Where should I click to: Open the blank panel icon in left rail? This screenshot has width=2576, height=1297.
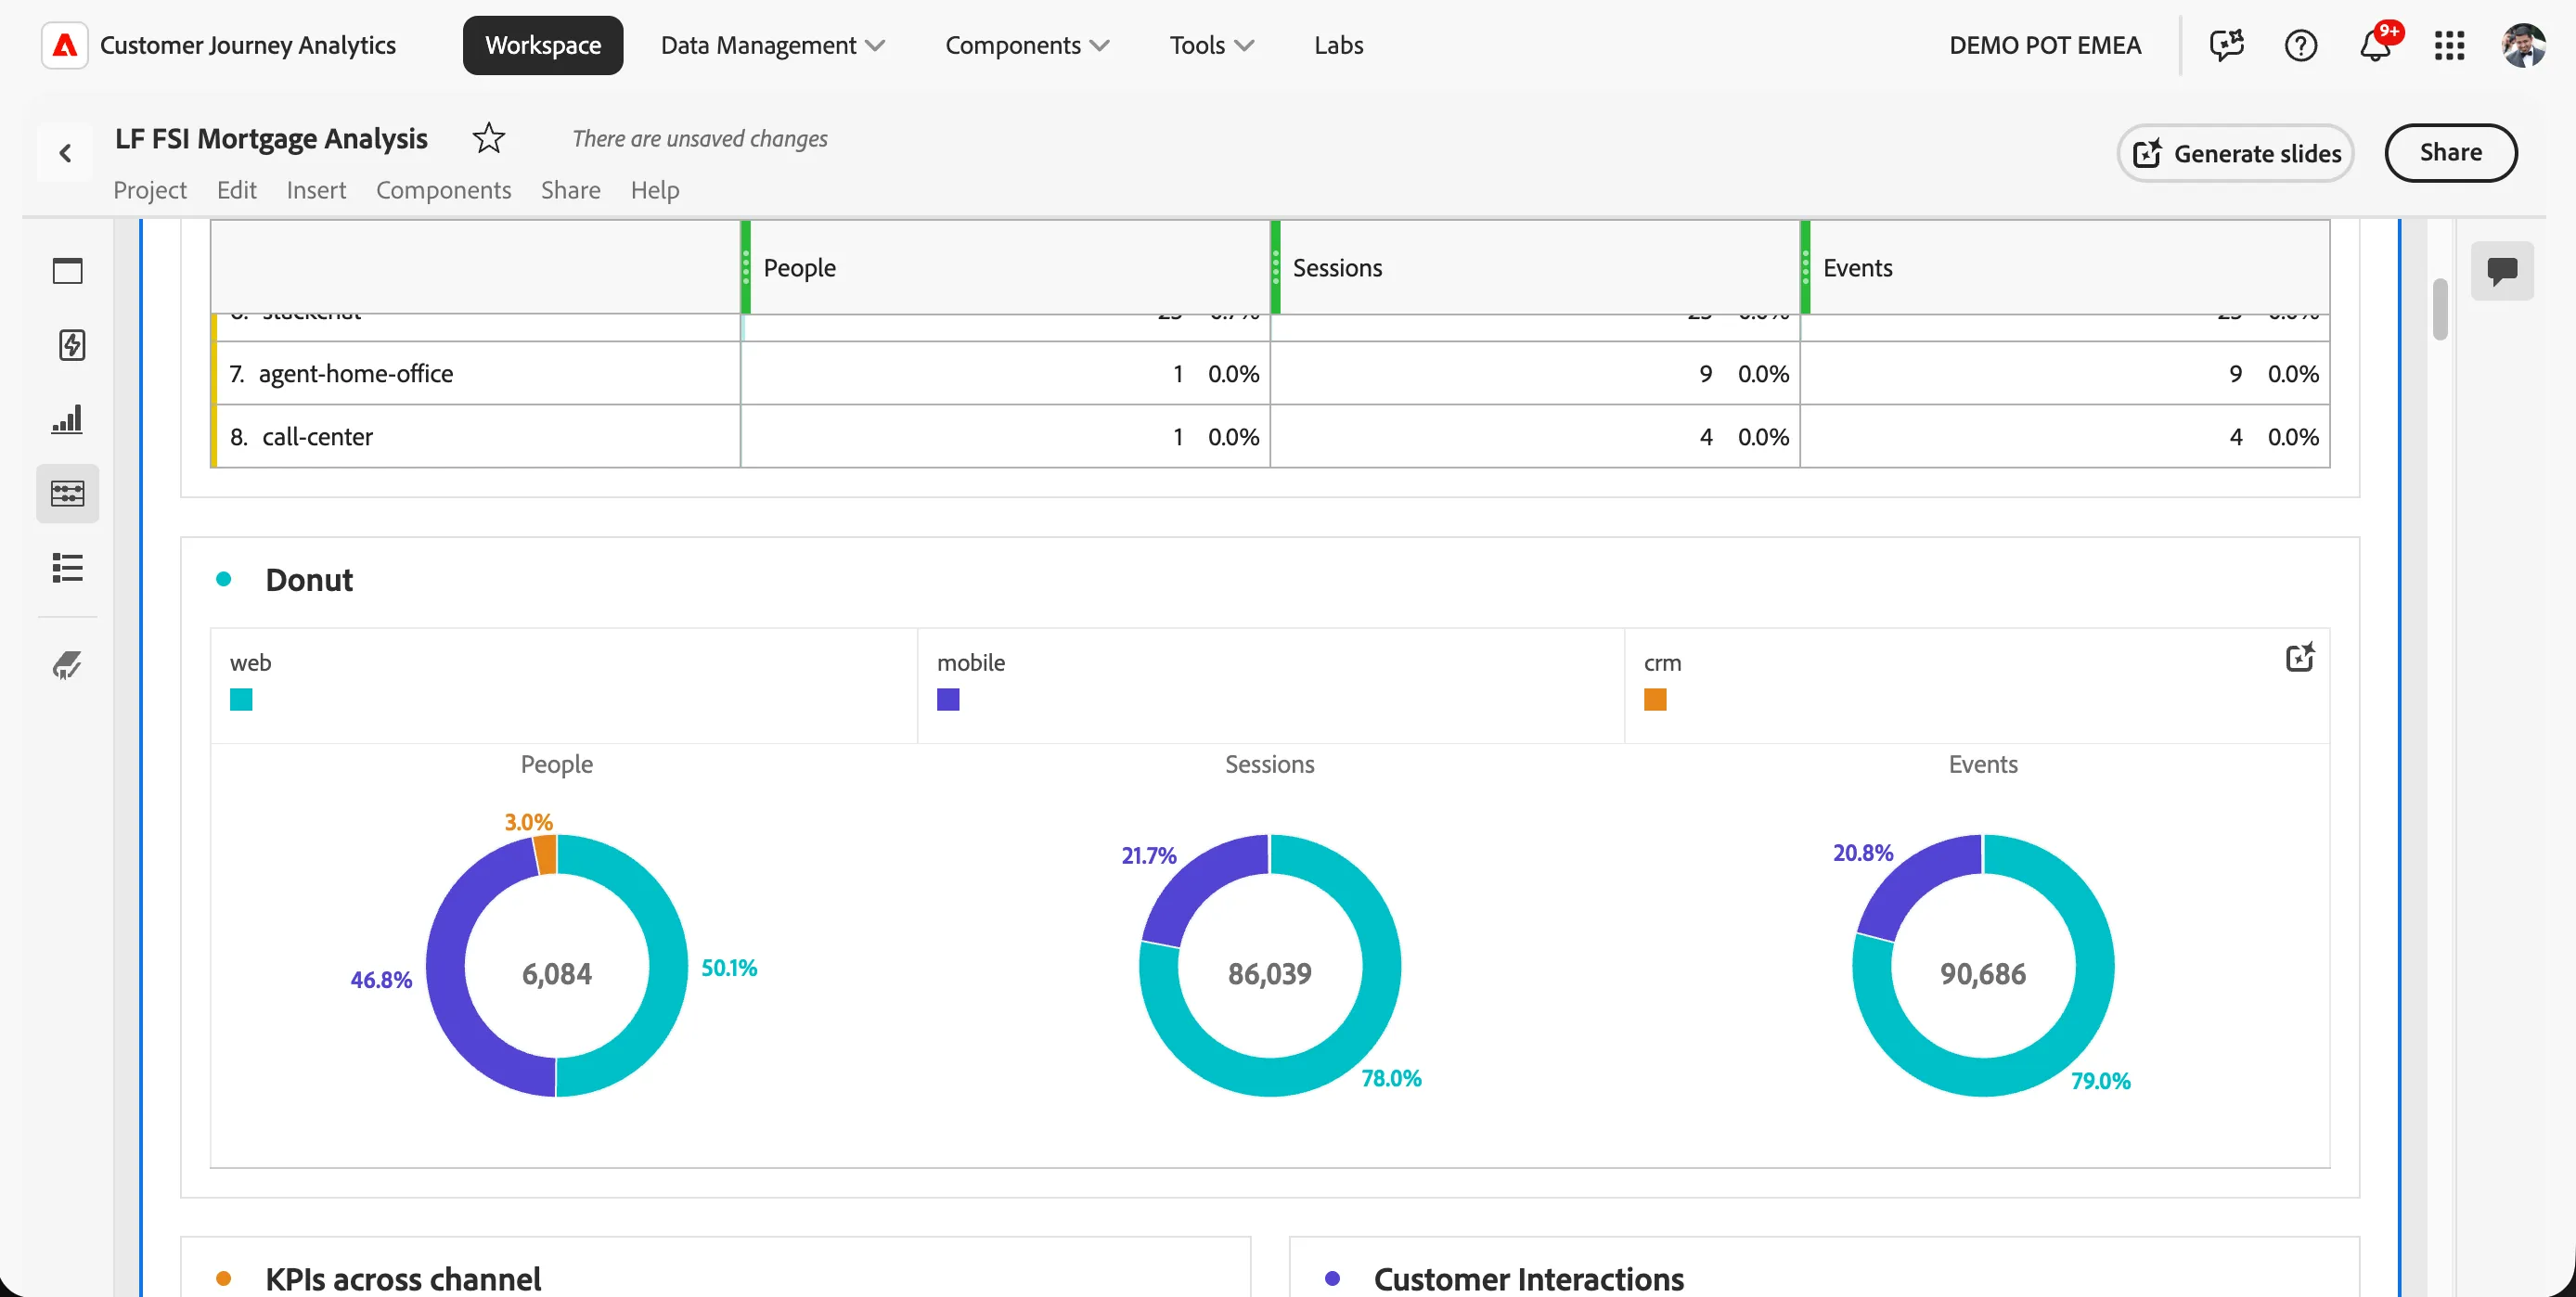tap(68, 271)
